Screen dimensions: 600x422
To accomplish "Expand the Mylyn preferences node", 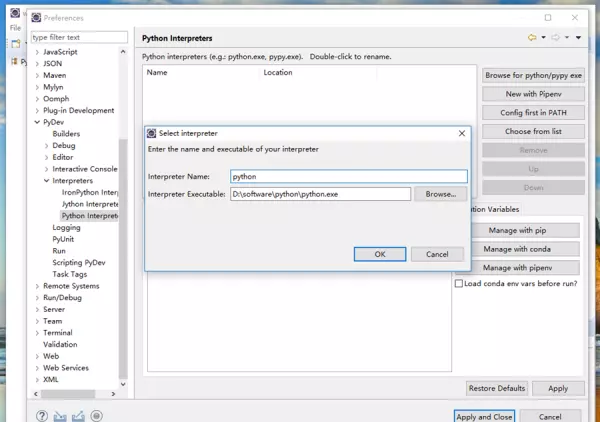I will tap(37, 87).
